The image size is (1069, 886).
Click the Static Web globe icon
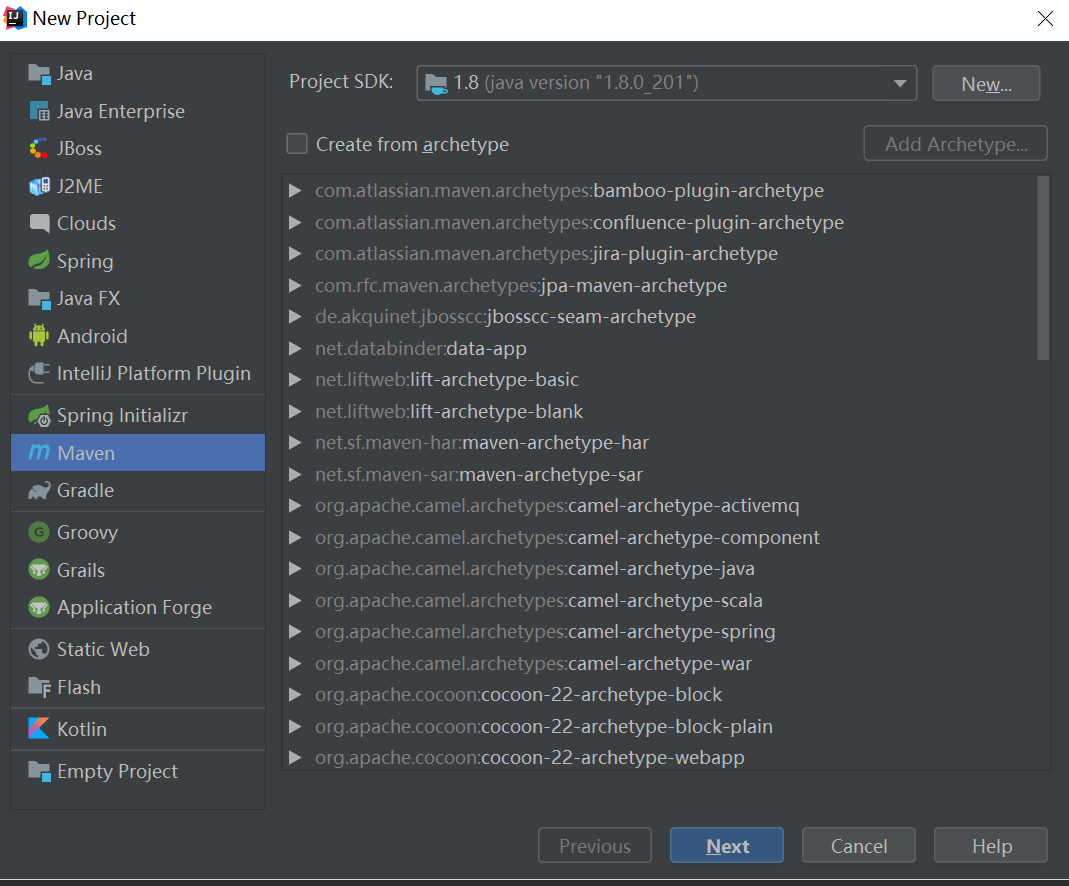pos(39,649)
